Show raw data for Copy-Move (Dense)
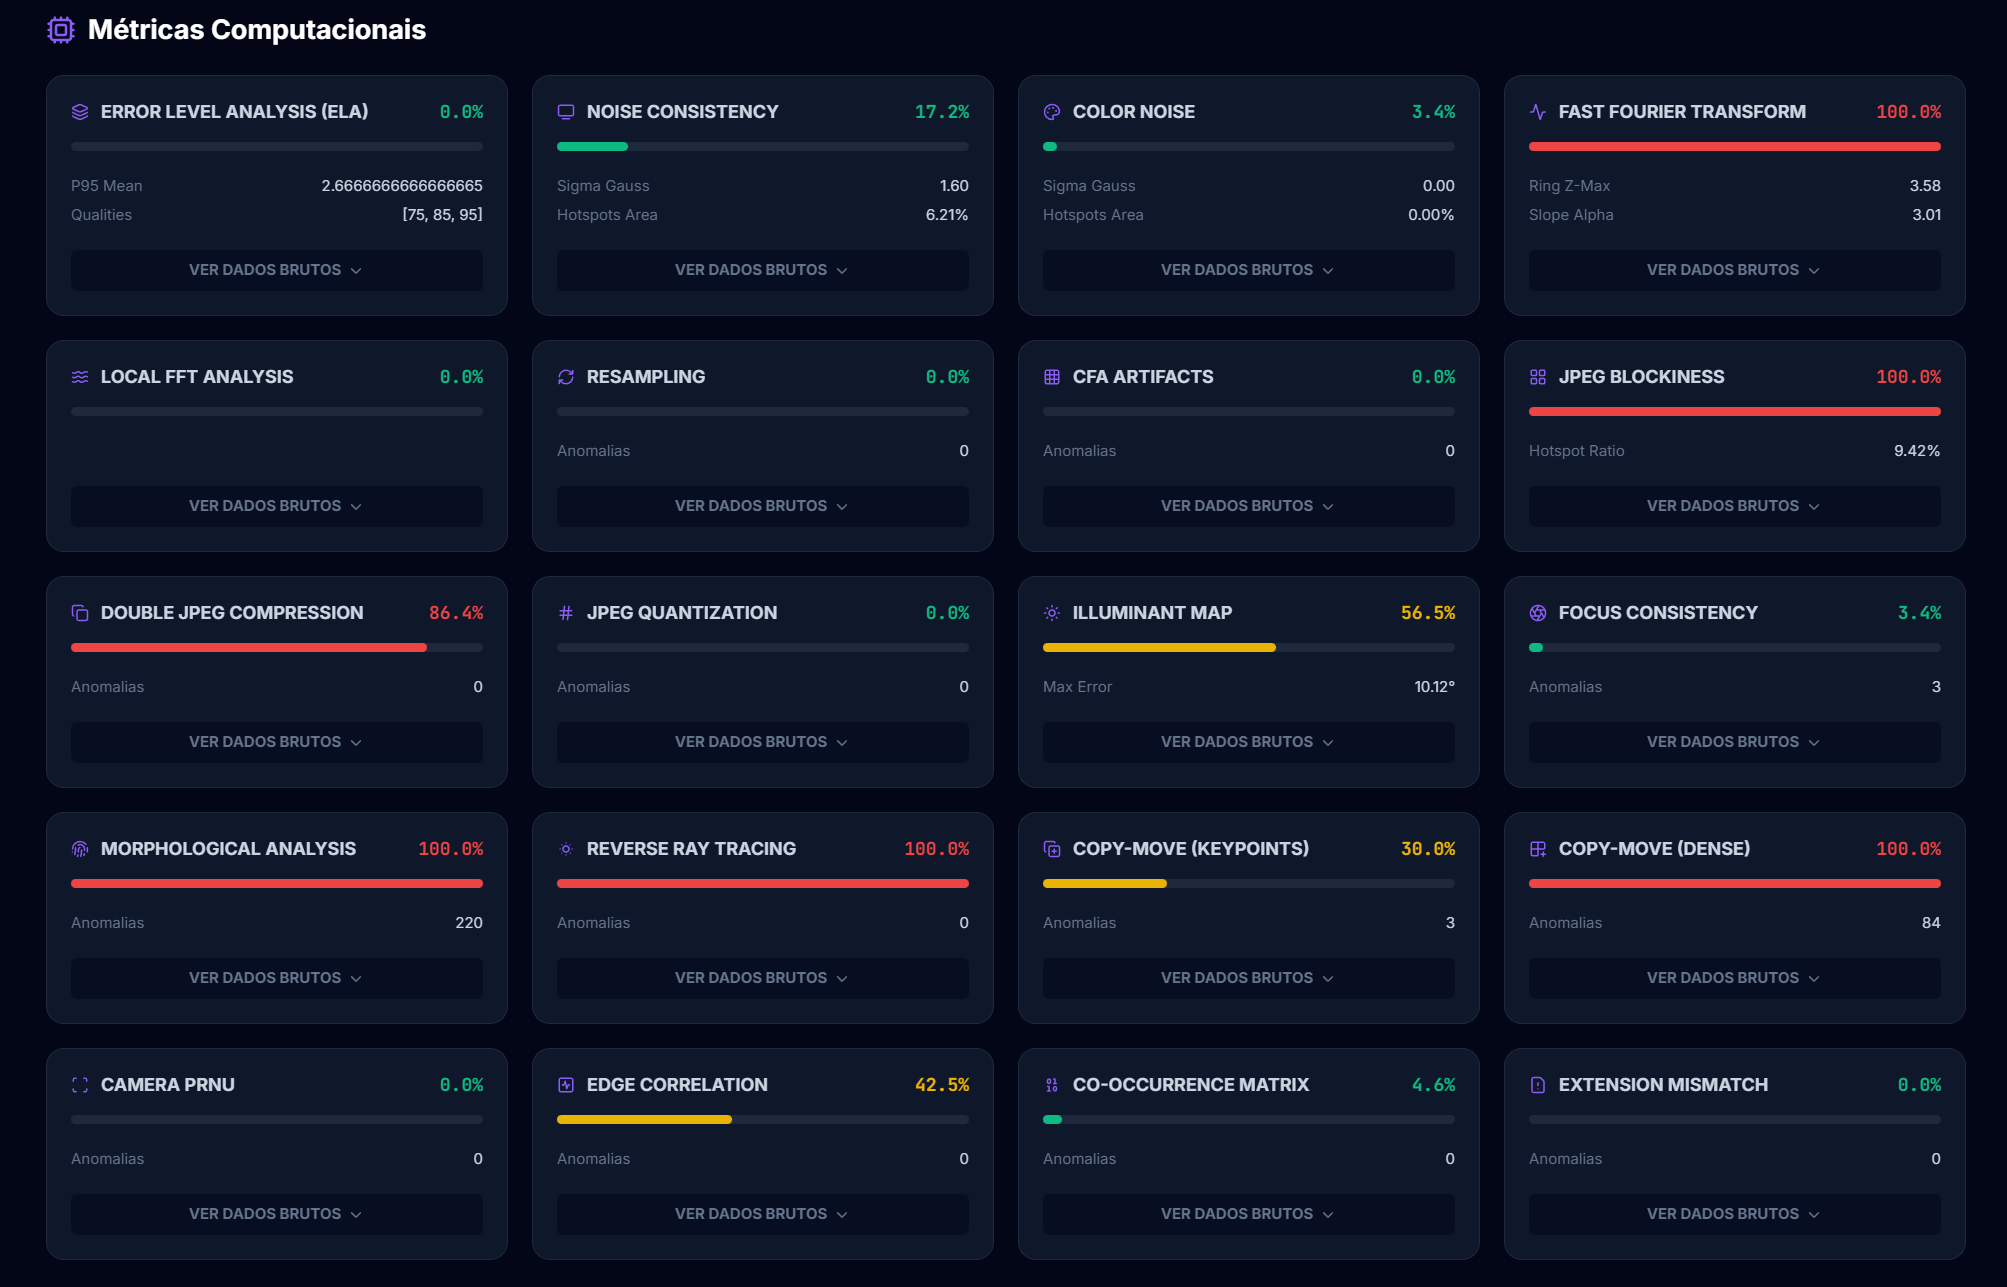Viewport: 2007px width, 1287px height. [1733, 978]
